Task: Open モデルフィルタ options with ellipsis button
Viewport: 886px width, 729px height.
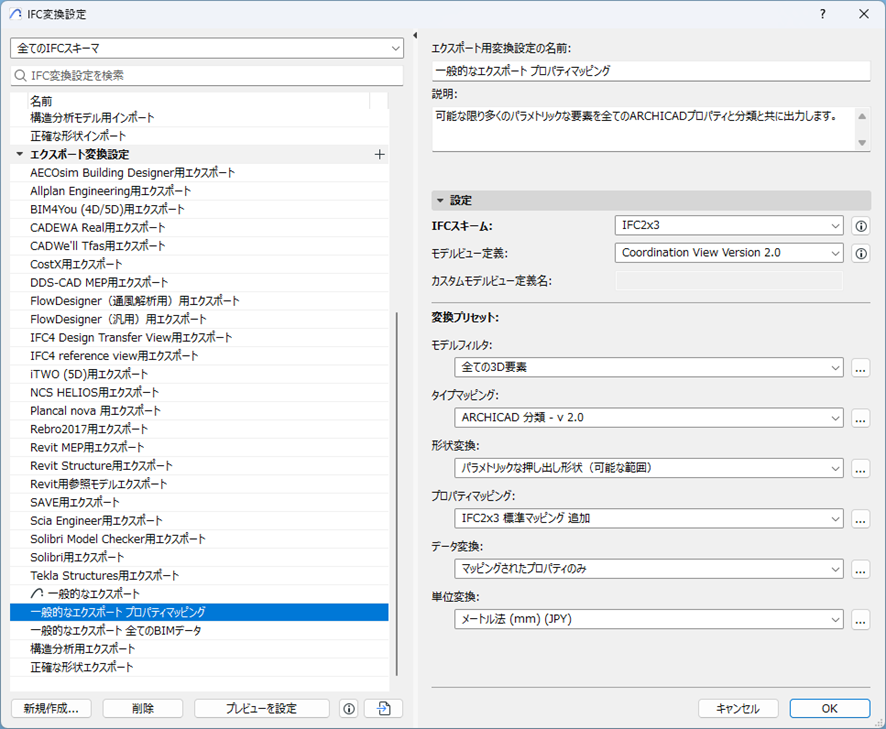Action: click(x=861, y=368)
